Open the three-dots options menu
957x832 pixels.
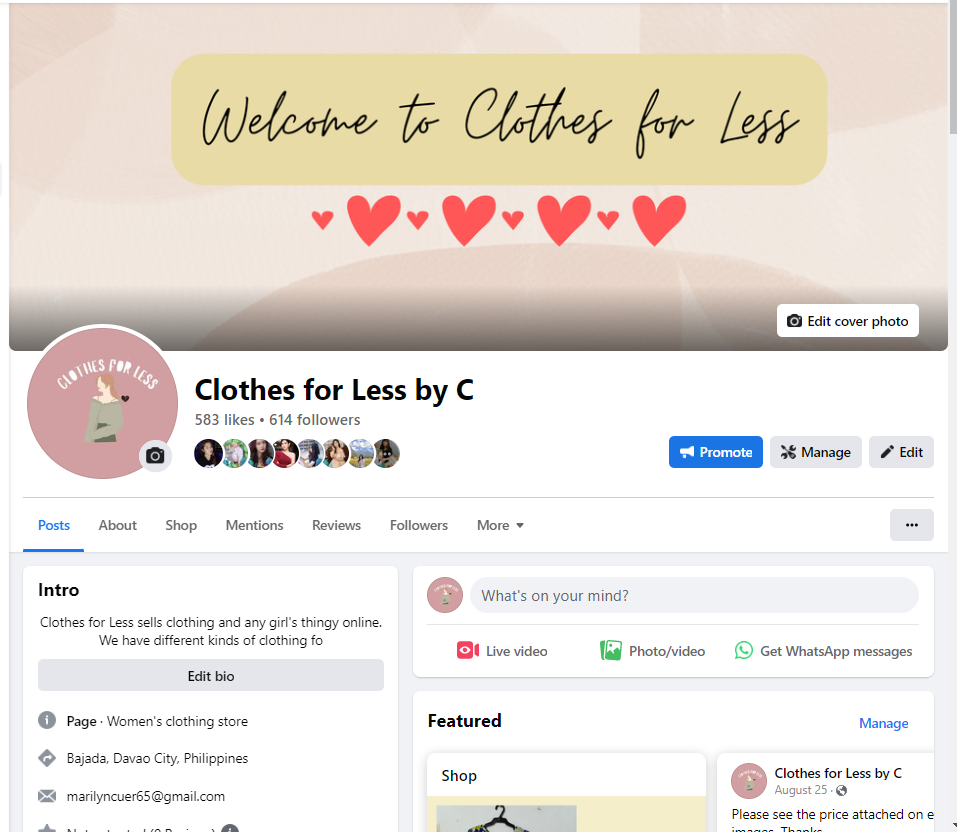(911, 525)
